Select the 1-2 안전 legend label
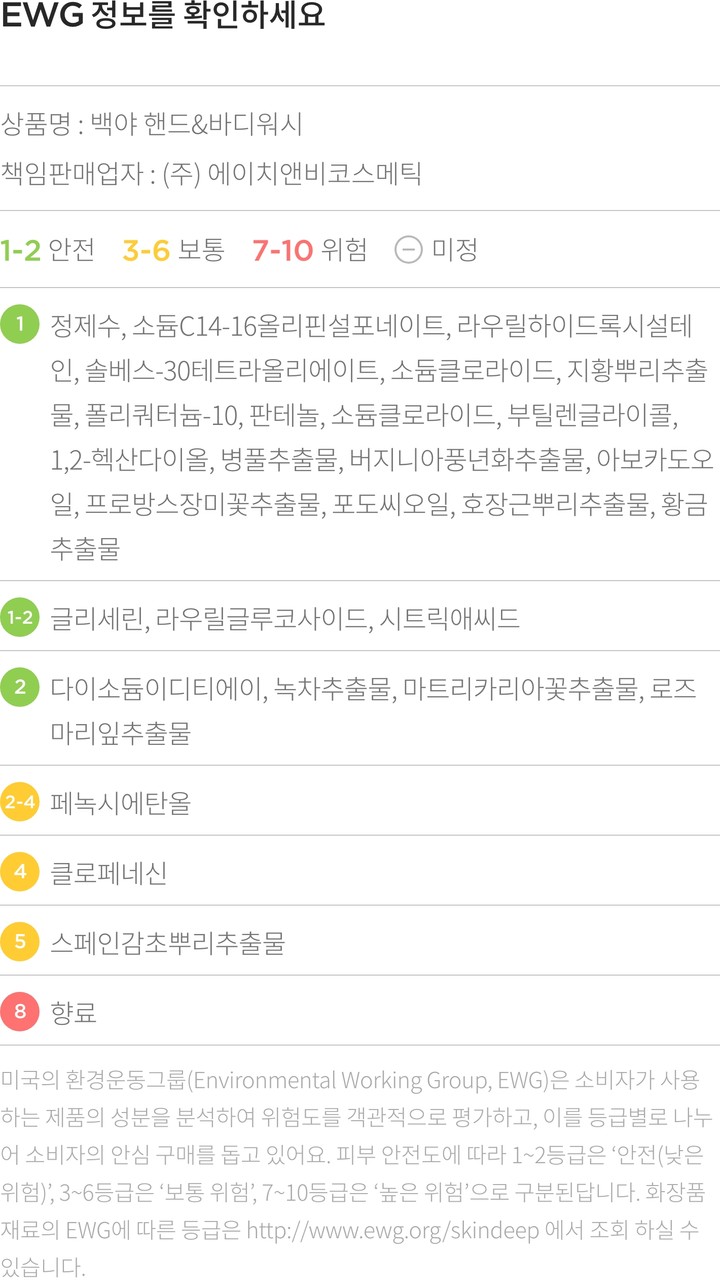The width and height of the screenshot is (720, 1287). click(47, 249)
